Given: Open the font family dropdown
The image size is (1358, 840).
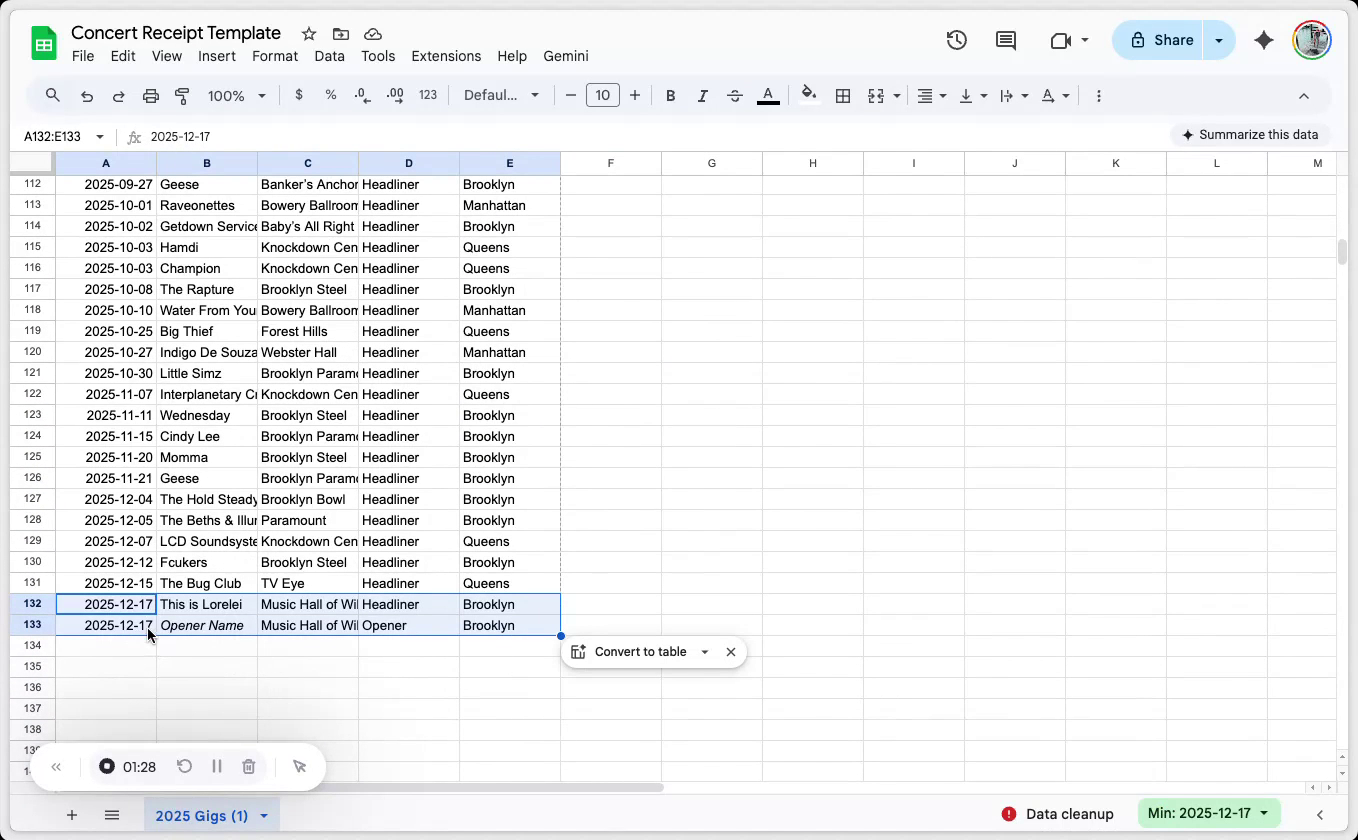Looking at the screenshot, I should [x=502, y=96].
